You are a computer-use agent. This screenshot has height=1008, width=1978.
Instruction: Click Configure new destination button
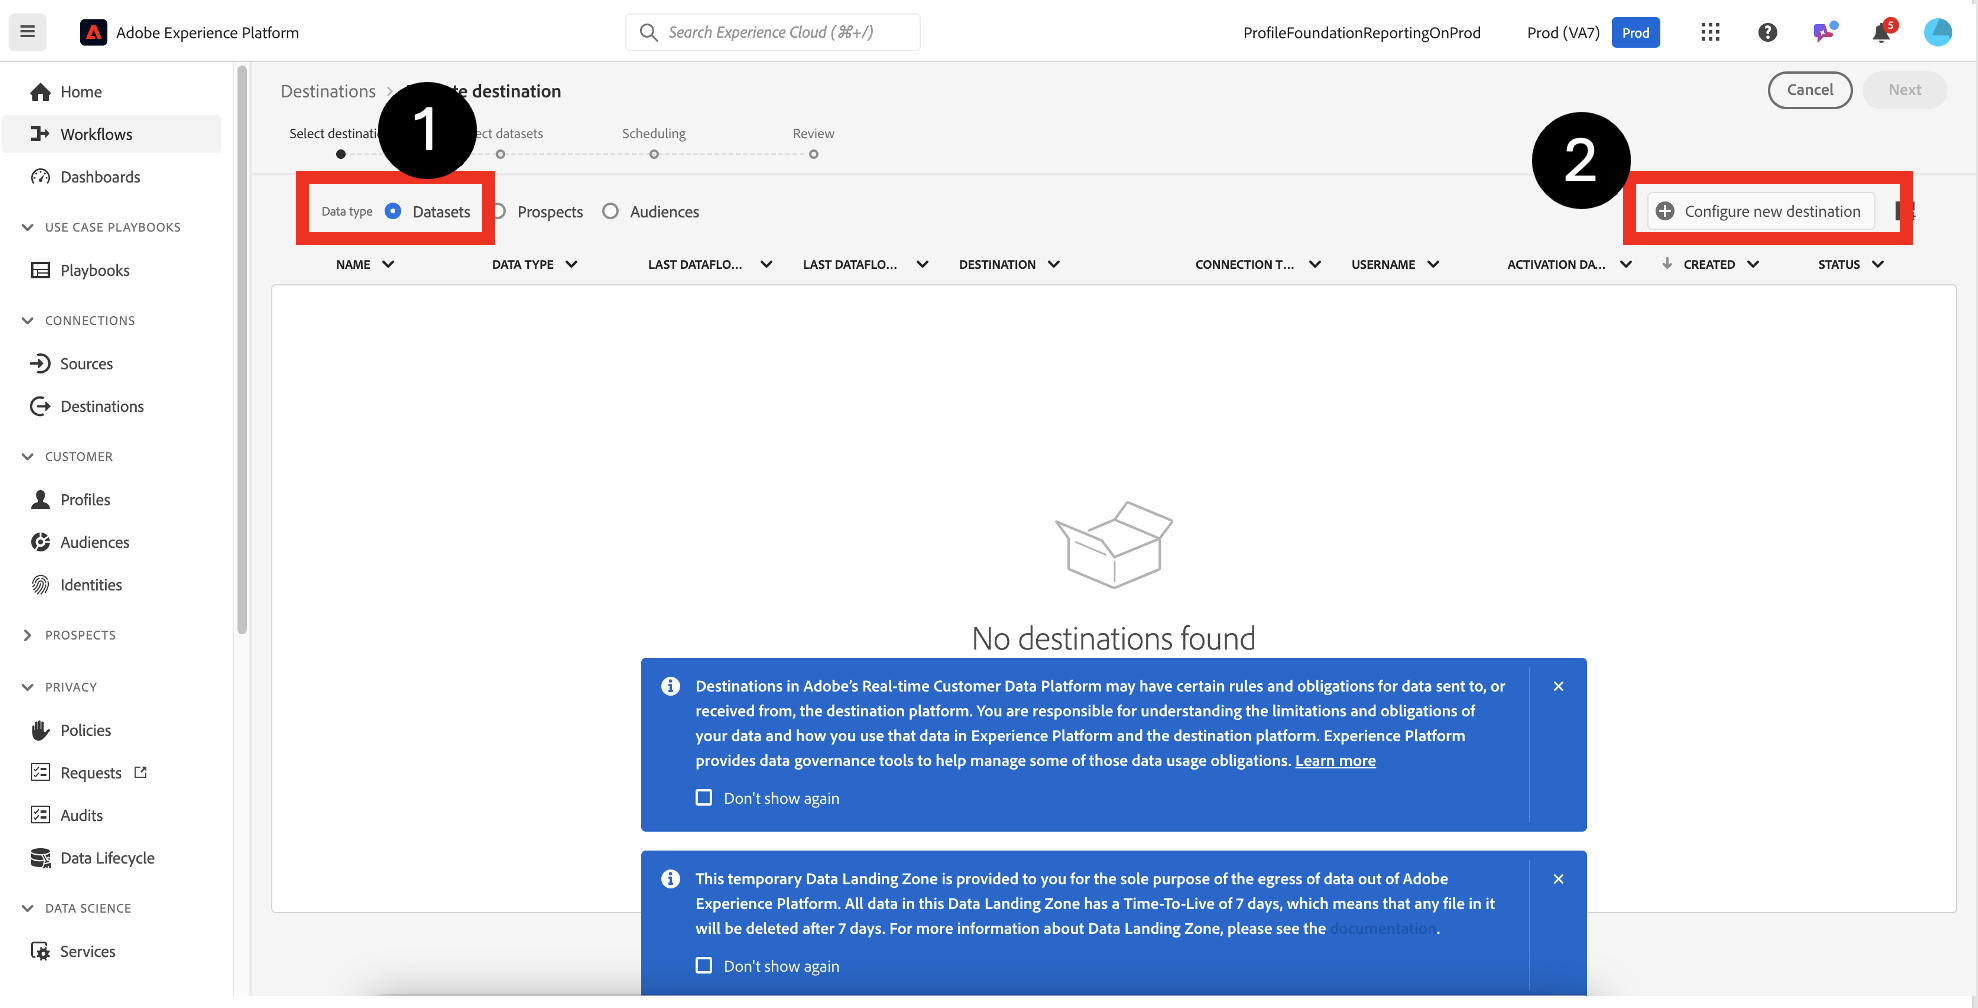click(1760, 212)
